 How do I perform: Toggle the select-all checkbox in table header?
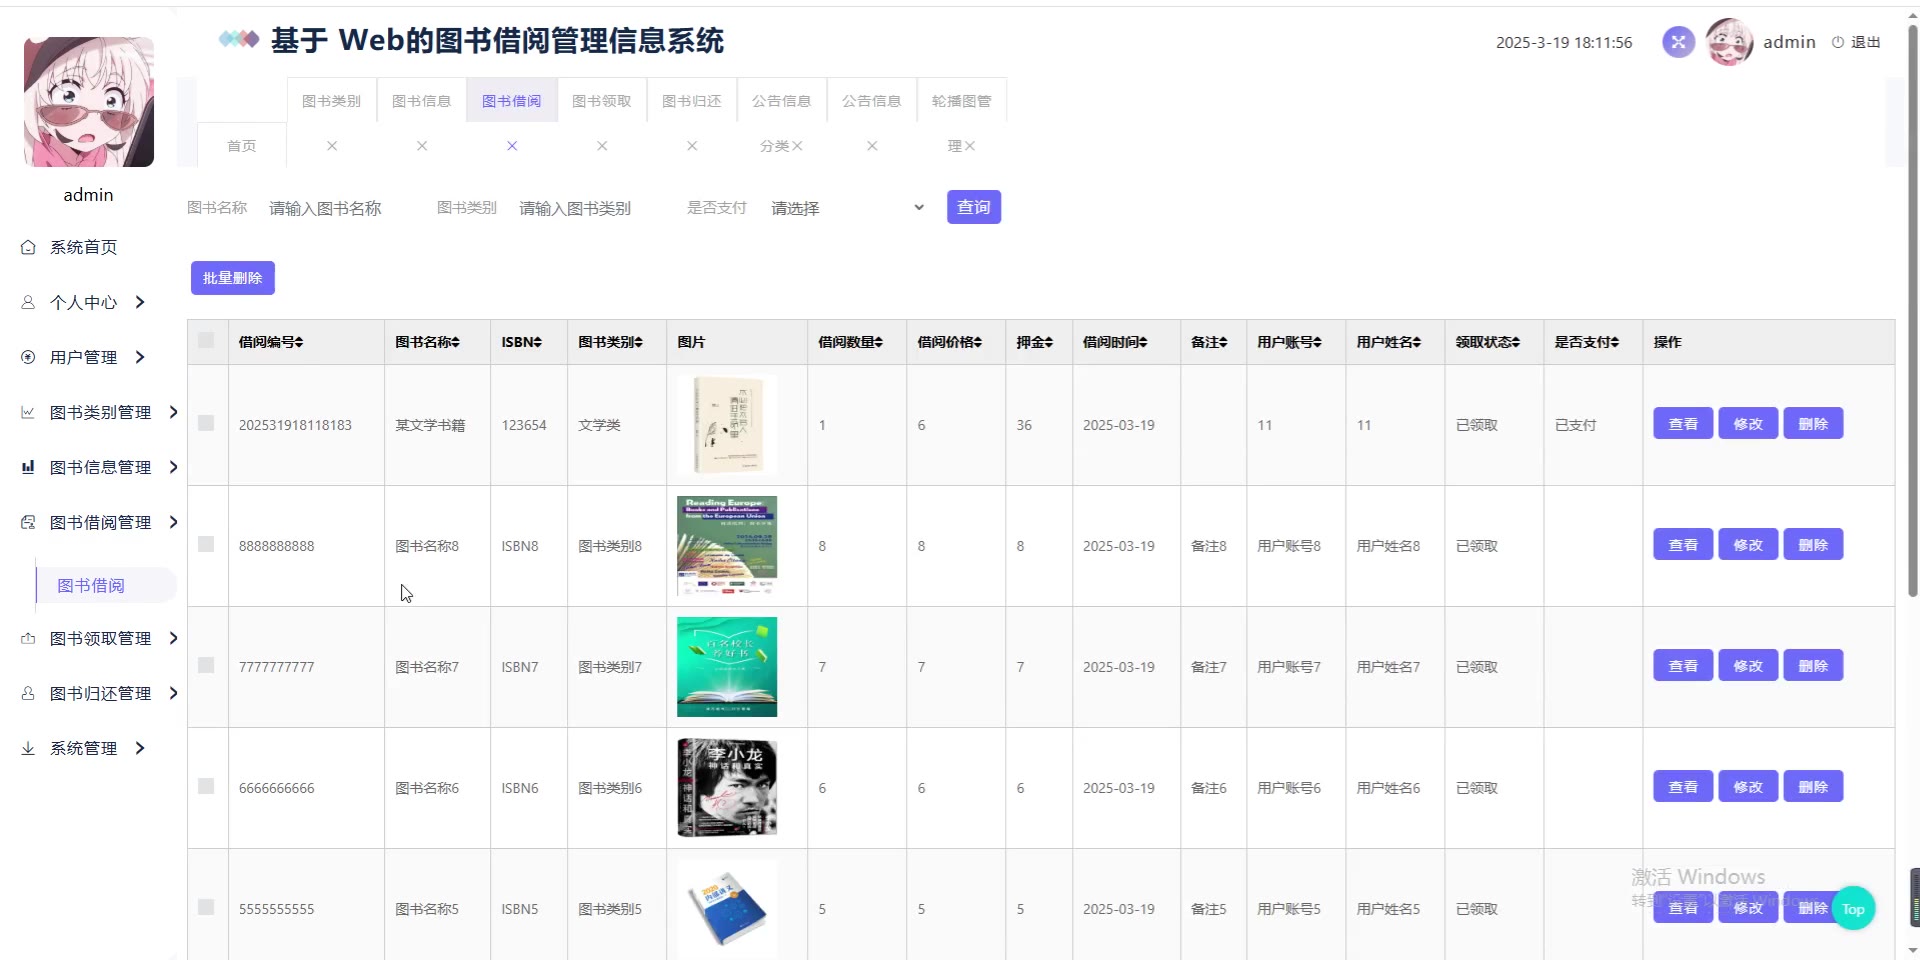206,340
